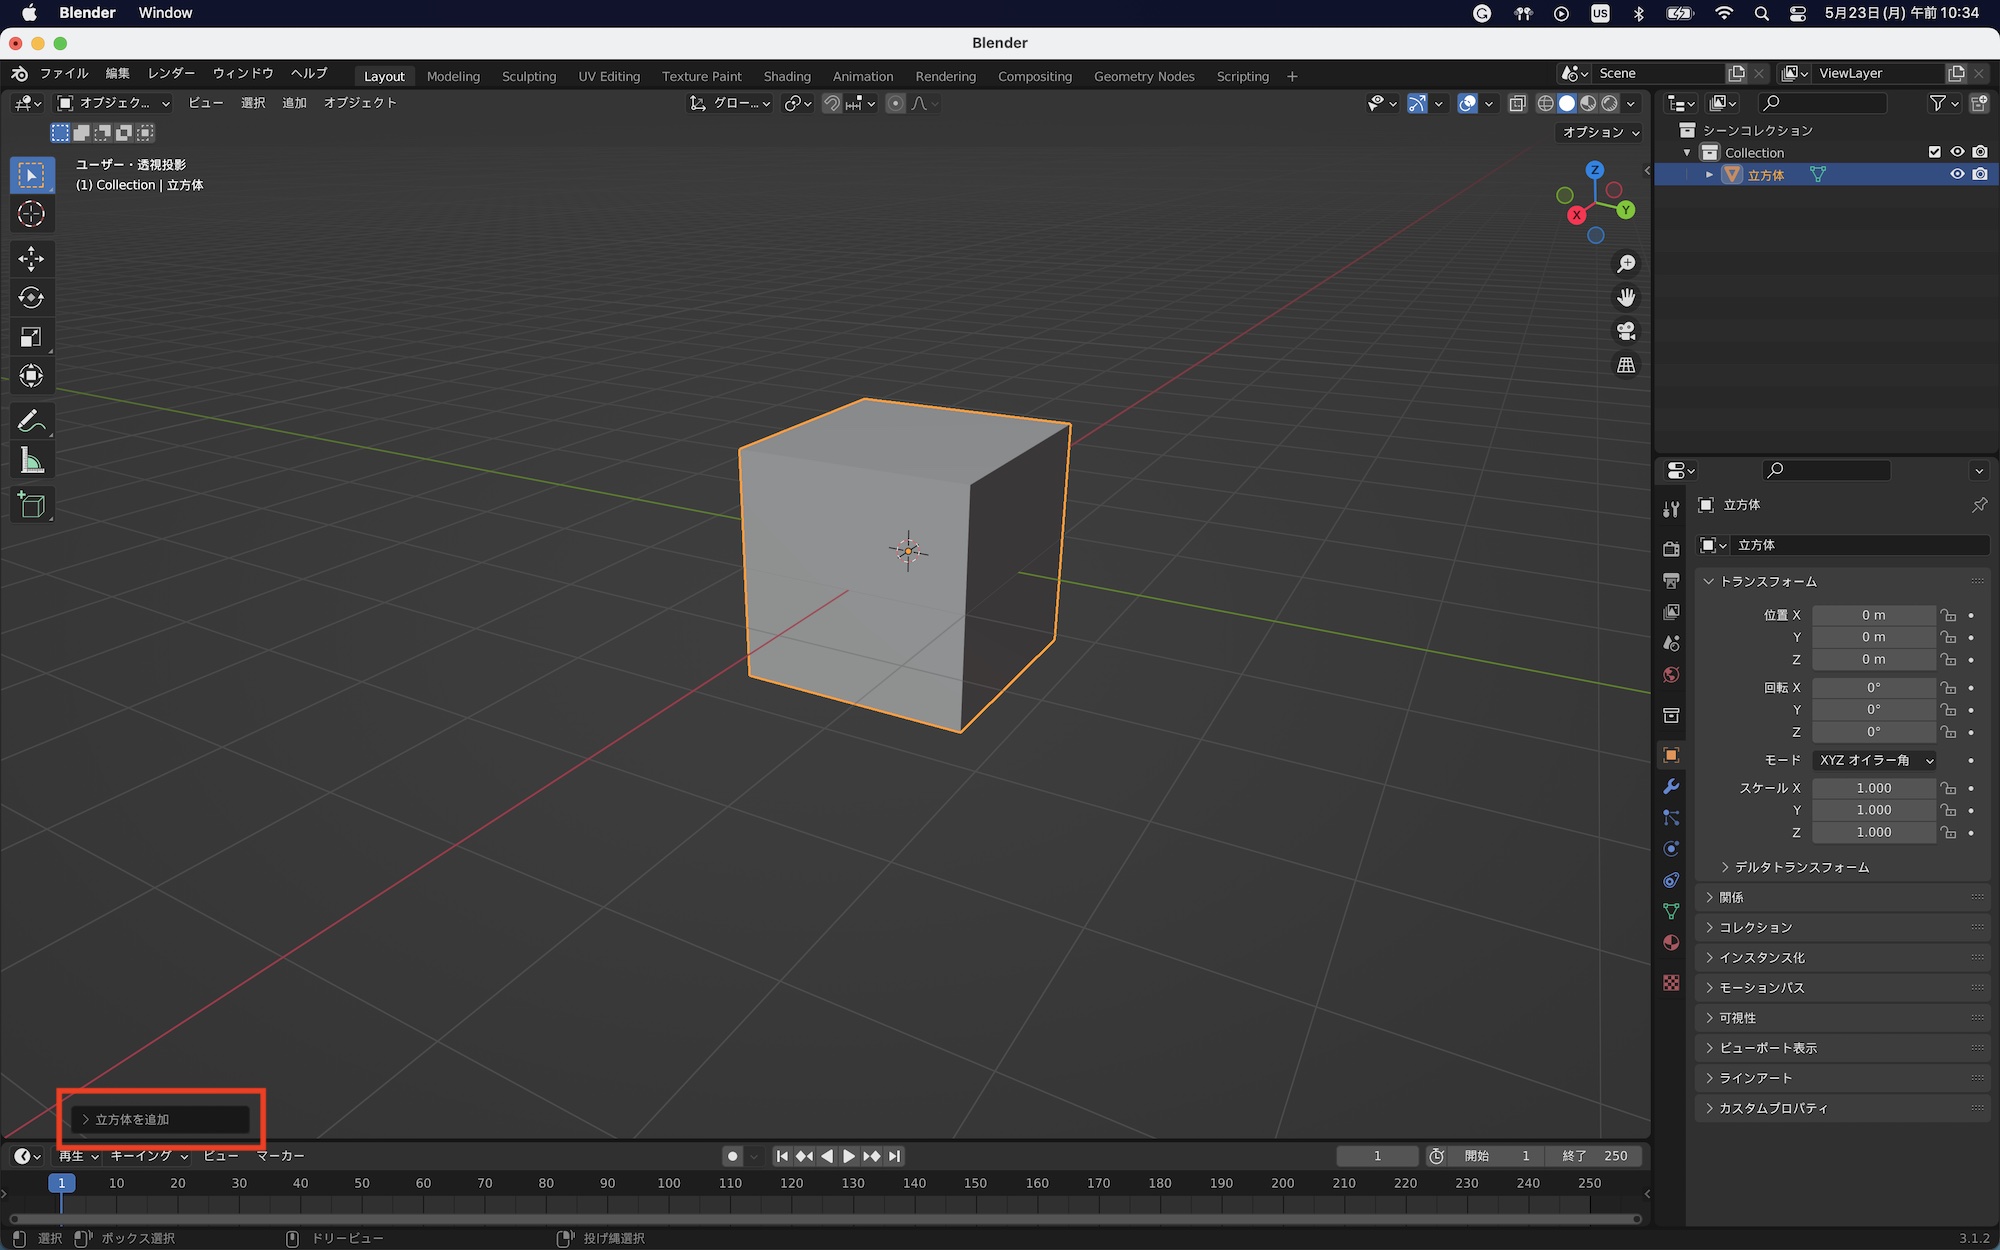Open the レンダー menu
The width and height of the screenshot is (2000, 1250).
(x=171, y=73)
